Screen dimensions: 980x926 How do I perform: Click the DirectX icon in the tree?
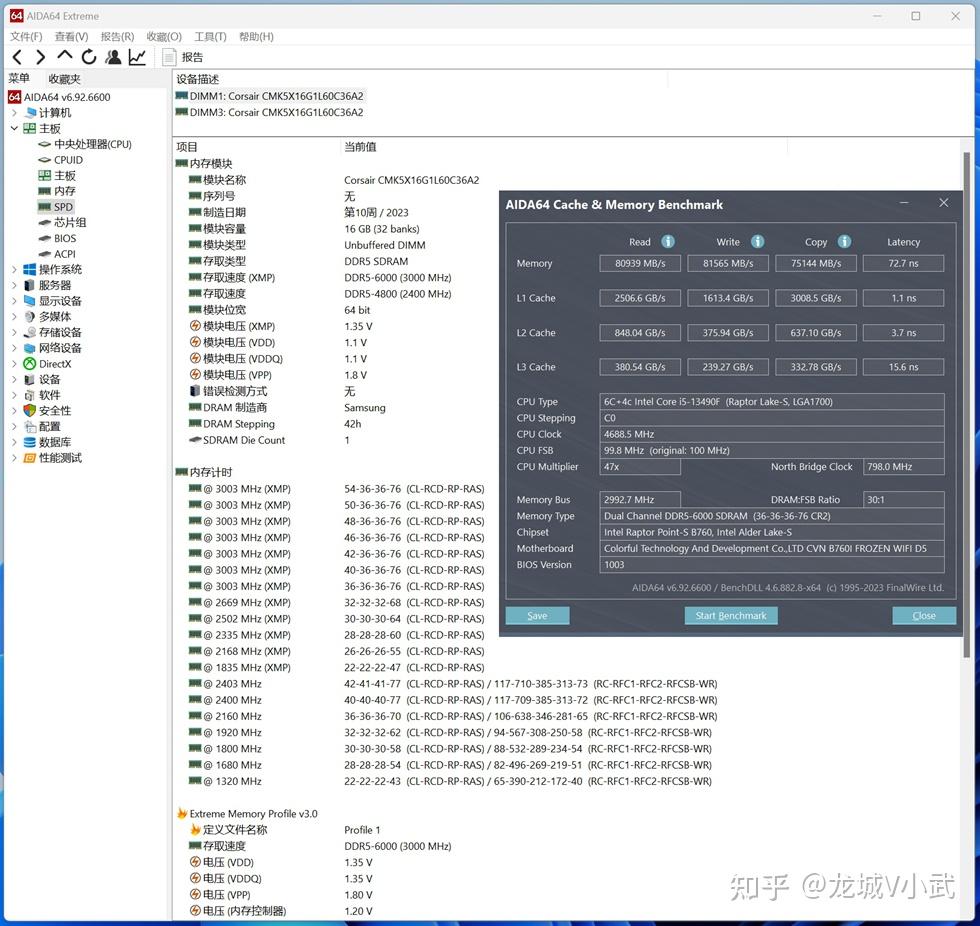(29, 364)
